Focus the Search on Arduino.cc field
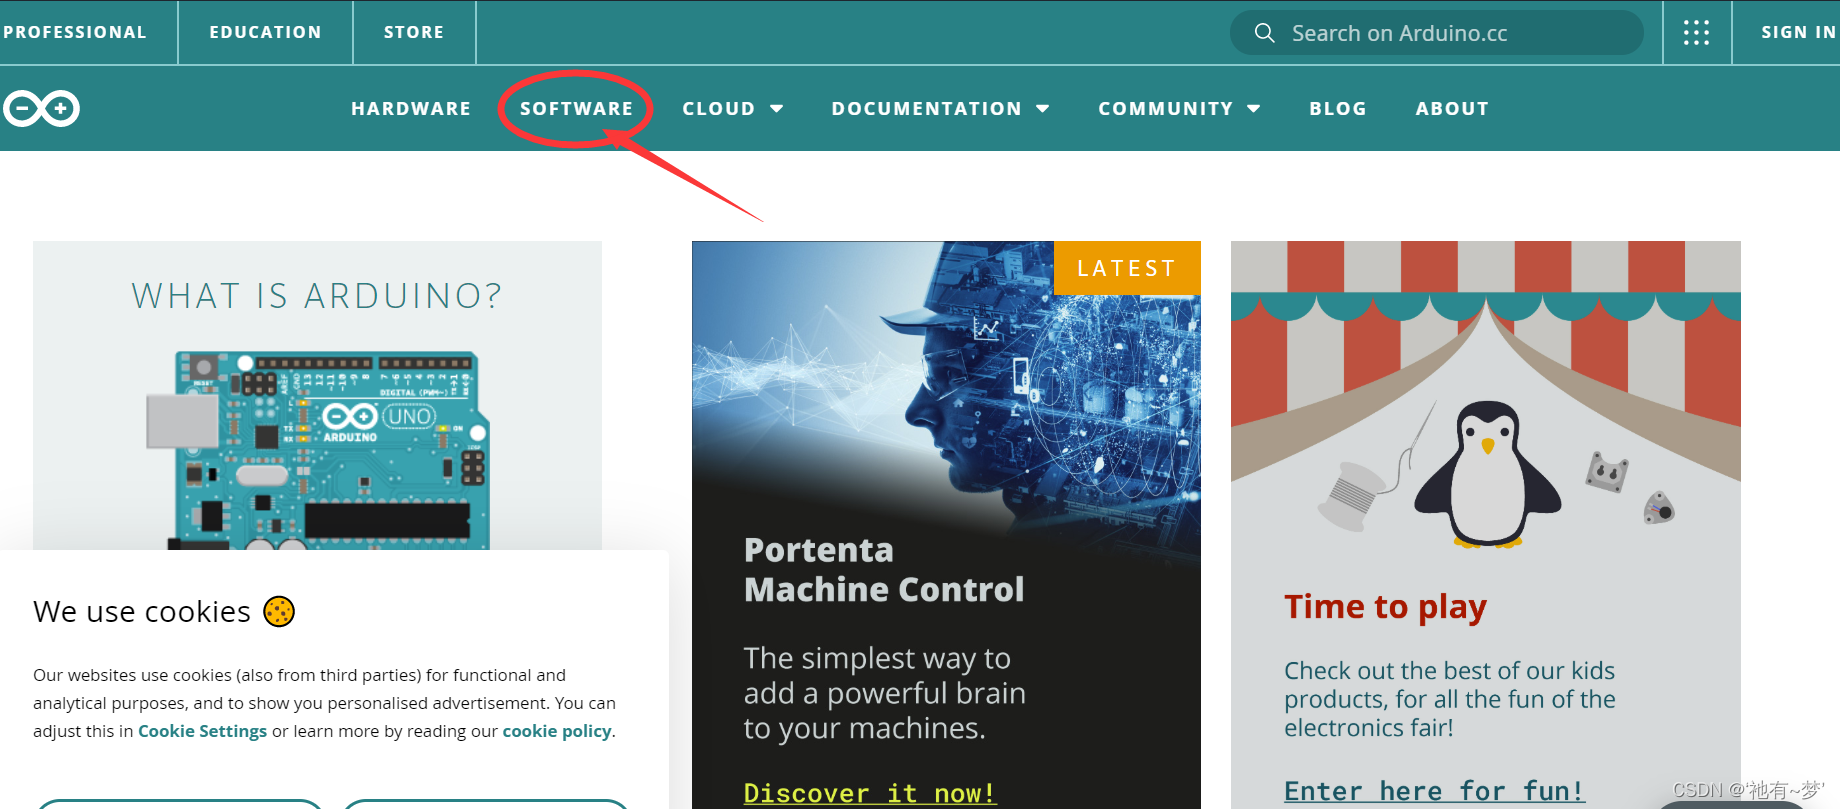The image size is (1840, 809). click(1436, 33)
